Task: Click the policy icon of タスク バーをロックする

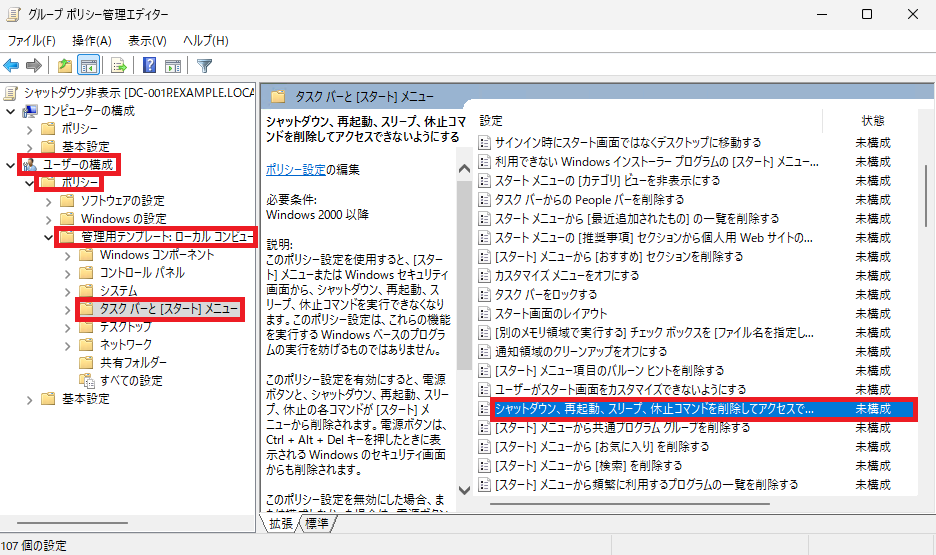Action: 485,295
